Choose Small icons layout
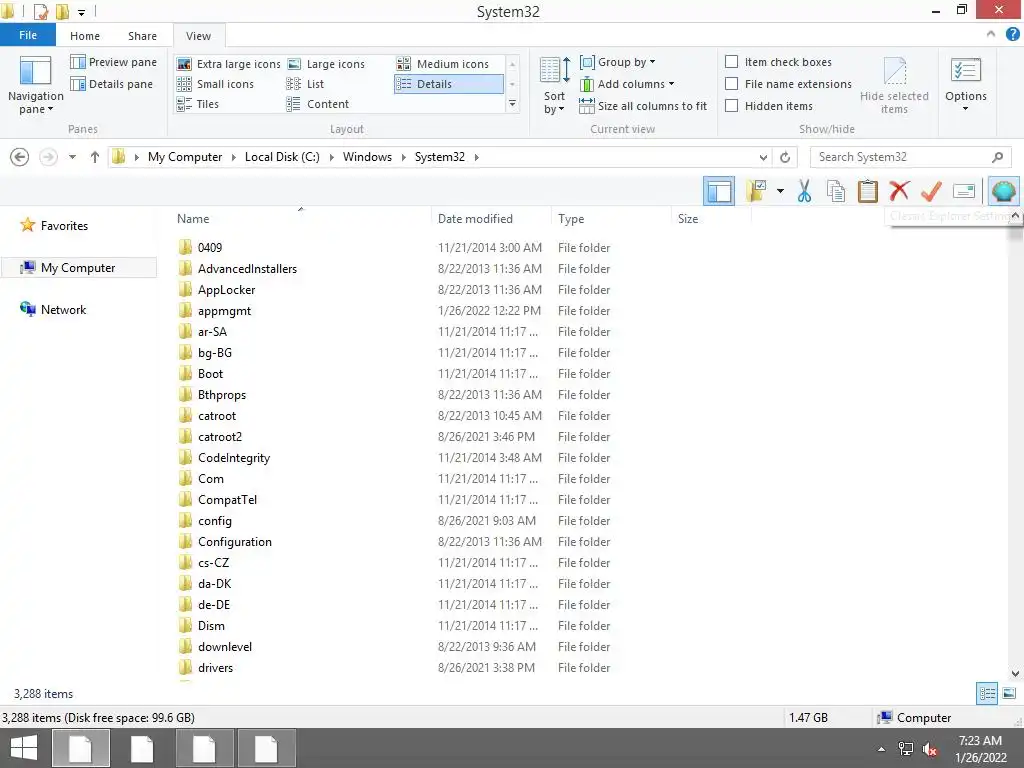 [215, 84]
